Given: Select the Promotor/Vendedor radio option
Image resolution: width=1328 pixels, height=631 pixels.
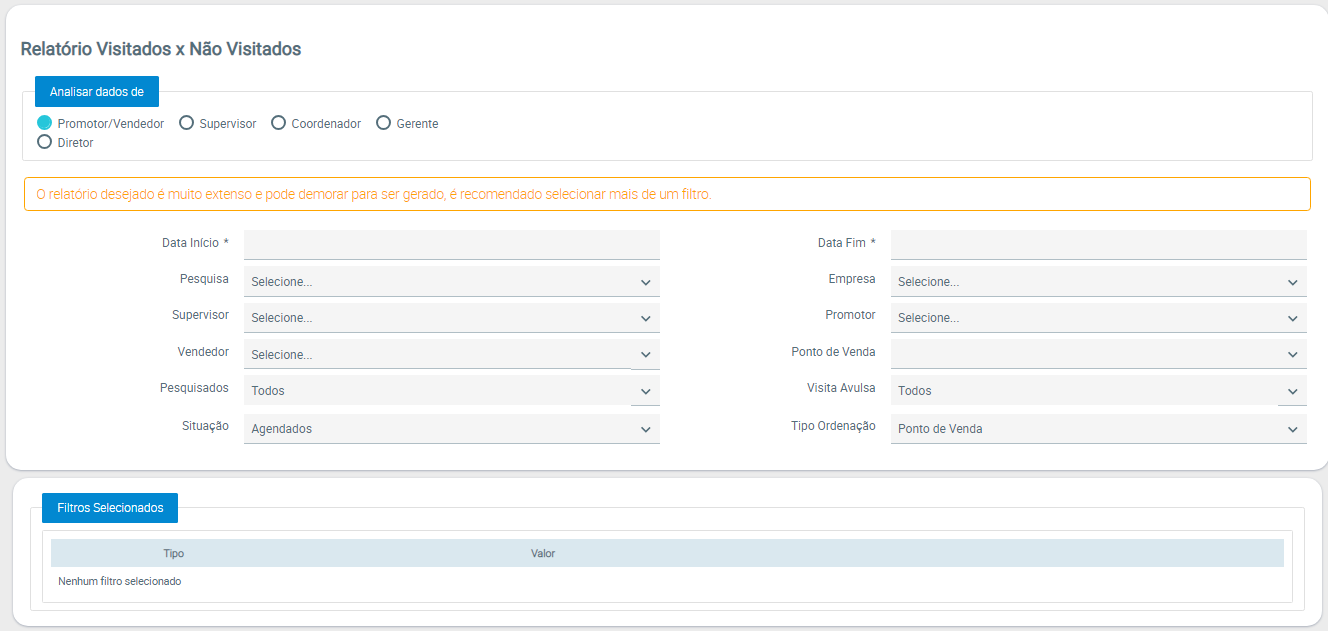Looking at the screenshot, I should tap(45, 123).
